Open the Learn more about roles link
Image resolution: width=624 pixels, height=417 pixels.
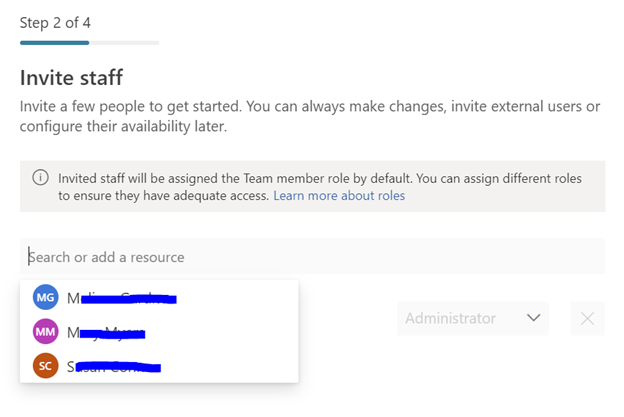click(339, 196)
